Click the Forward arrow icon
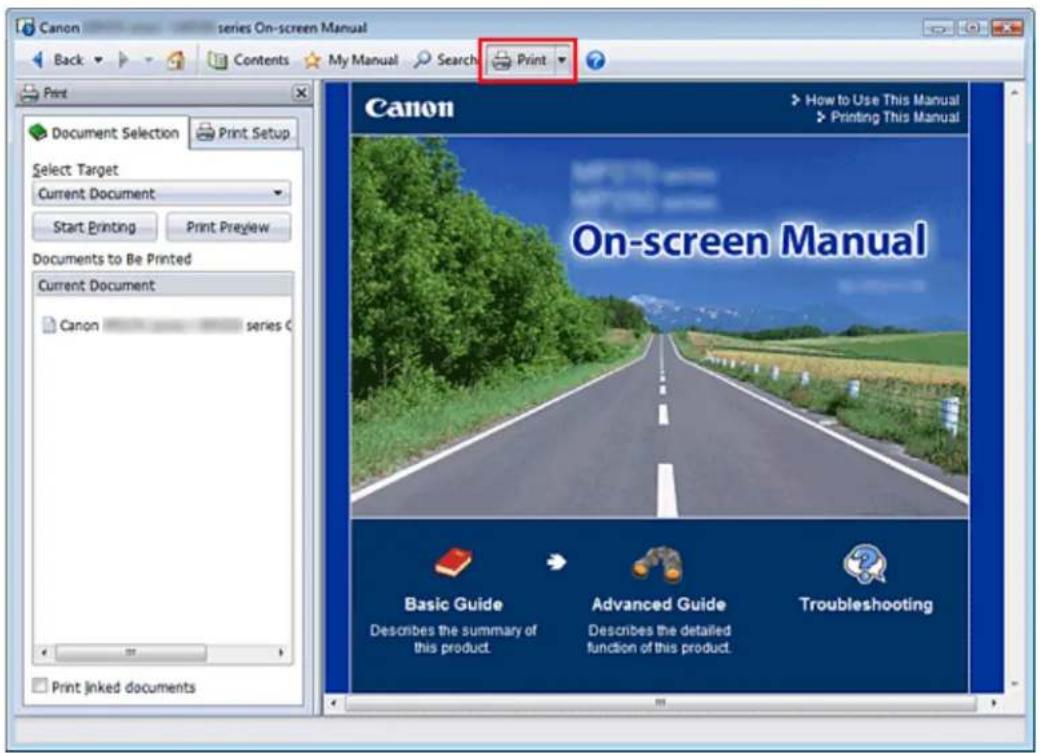The width and height of the screenshot is (1040, 753). click(x=123, y=60)
